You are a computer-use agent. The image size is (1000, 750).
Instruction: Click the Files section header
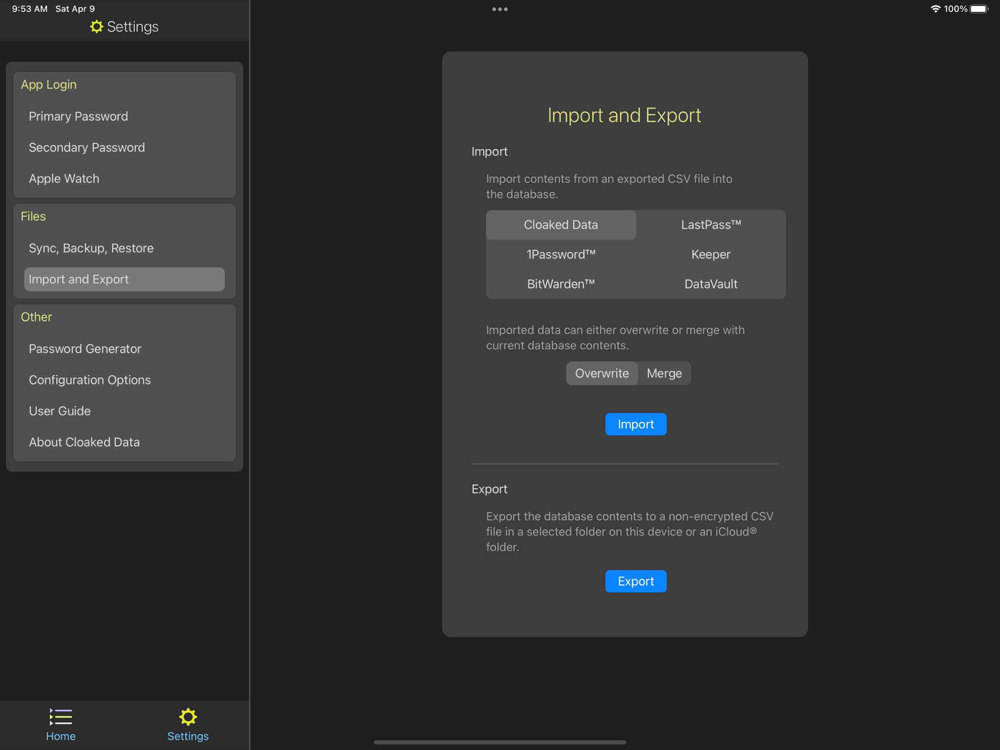pos(33,216)
